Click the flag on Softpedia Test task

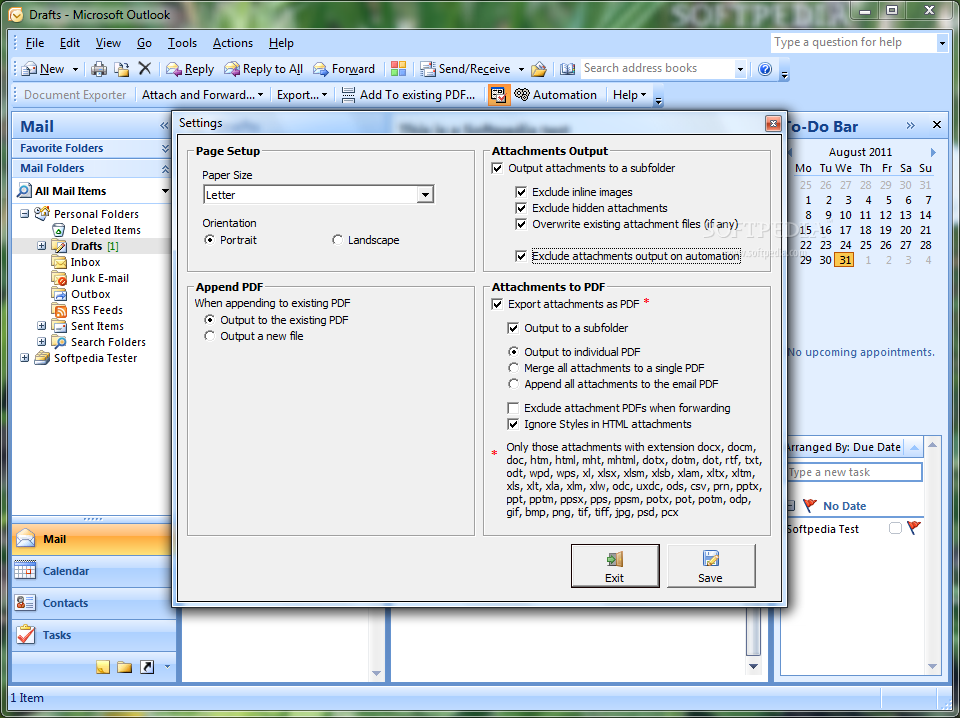(x=914, y=528)
